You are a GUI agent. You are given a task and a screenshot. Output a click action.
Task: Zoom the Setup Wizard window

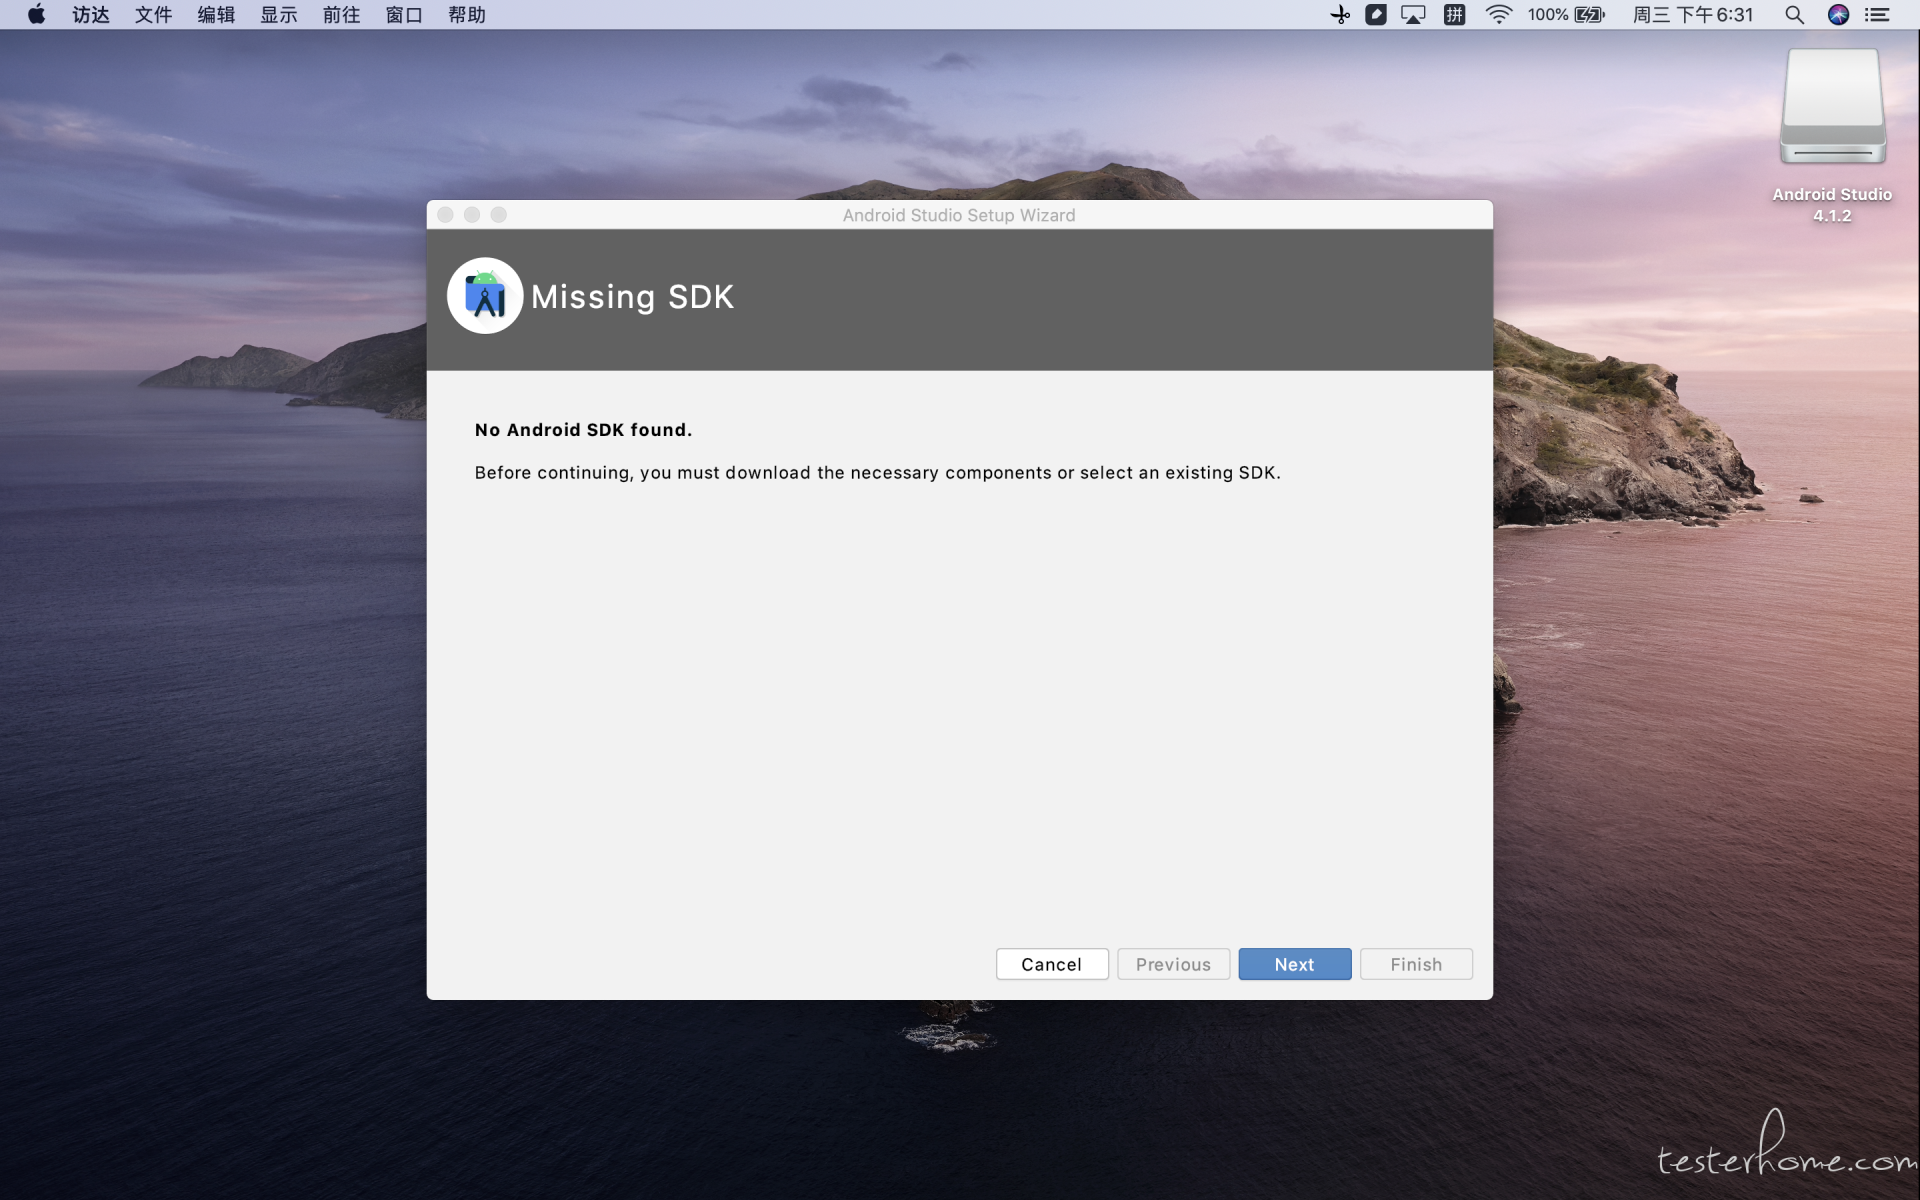[x=499, y=214]
